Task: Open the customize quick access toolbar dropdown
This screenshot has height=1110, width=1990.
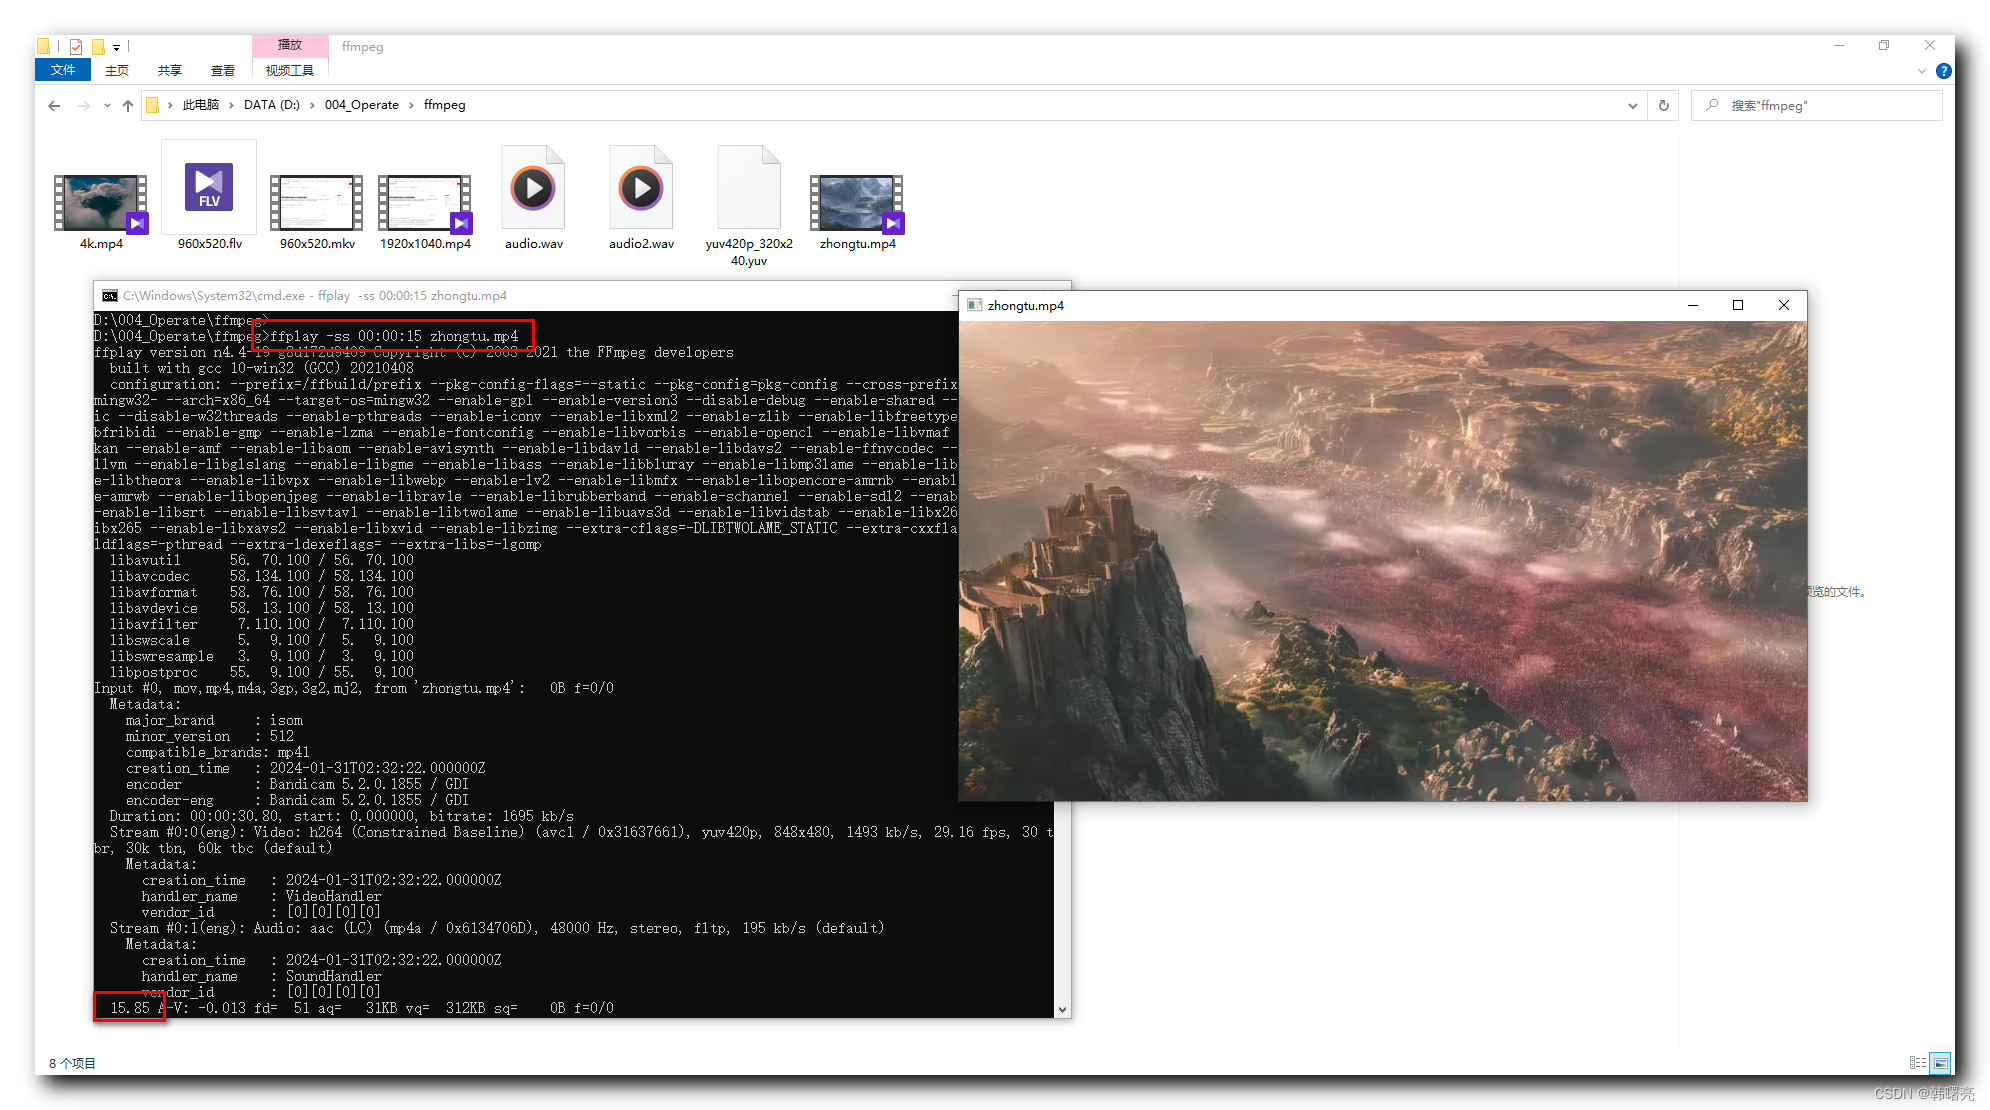Action: (x=117, y=47)
